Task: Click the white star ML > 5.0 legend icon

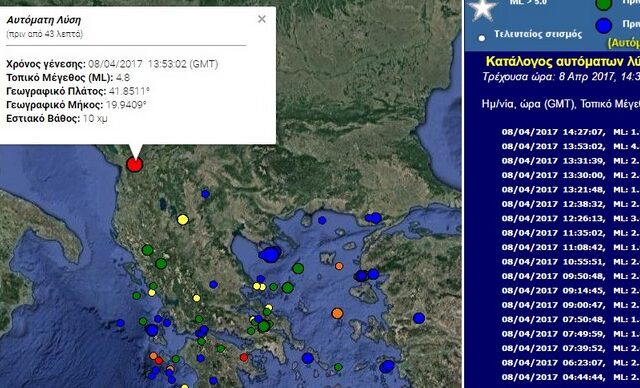Action: click(483, 8)
